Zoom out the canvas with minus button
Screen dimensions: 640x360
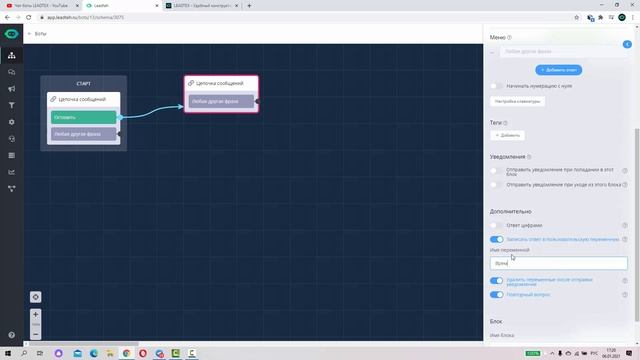point(36,334)
